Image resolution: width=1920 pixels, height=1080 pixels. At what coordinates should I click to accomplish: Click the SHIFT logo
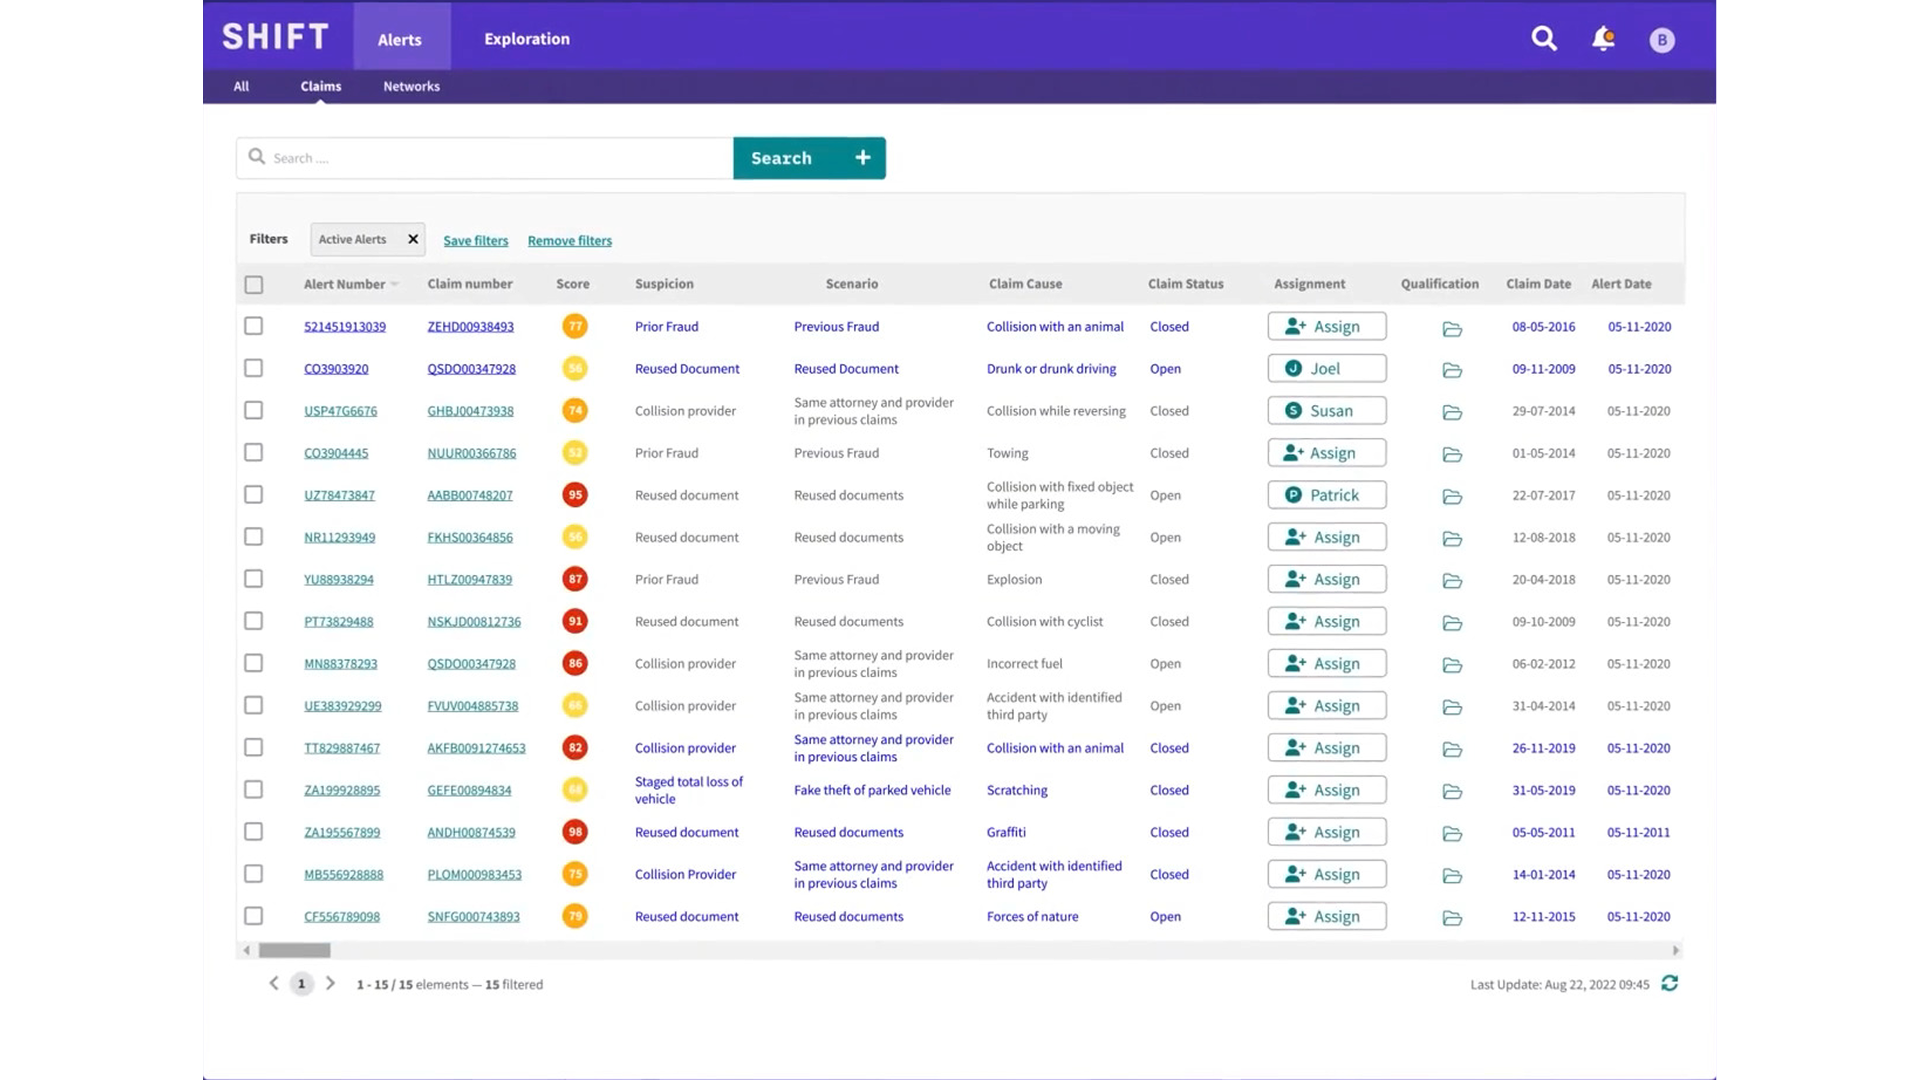coord(275,37)
